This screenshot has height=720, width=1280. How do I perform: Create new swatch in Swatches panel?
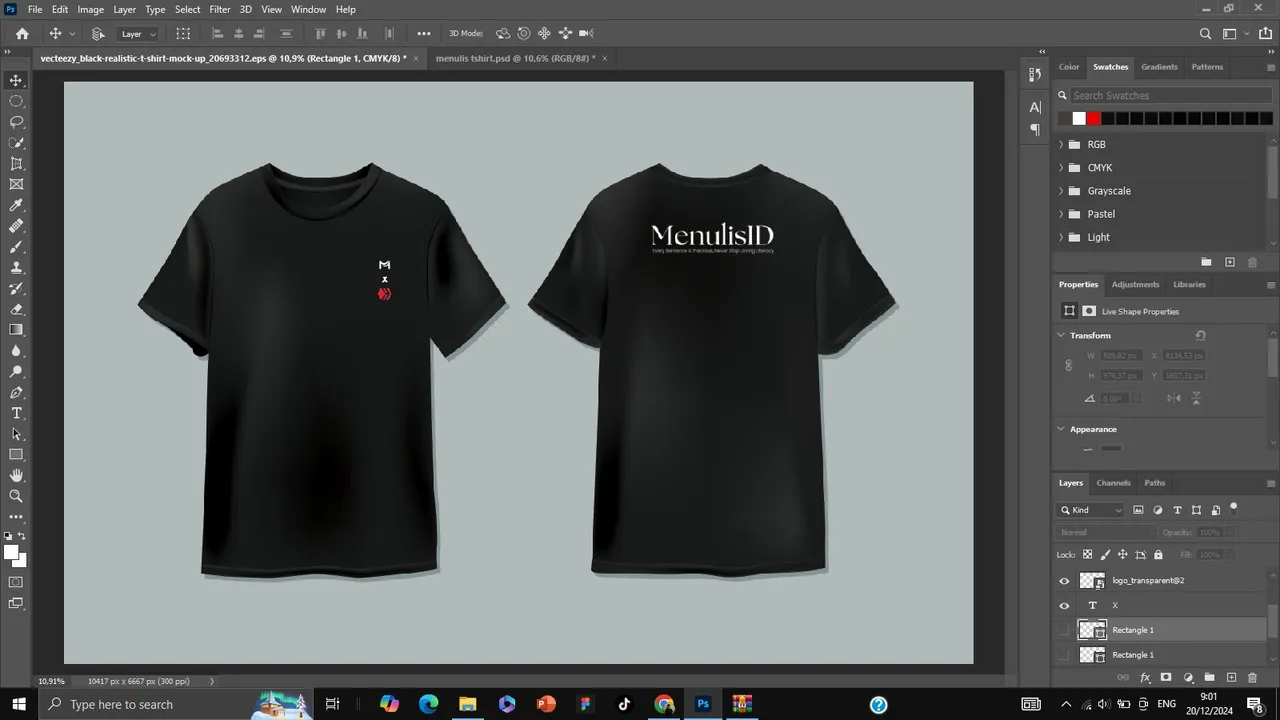tap(1230, 262)
